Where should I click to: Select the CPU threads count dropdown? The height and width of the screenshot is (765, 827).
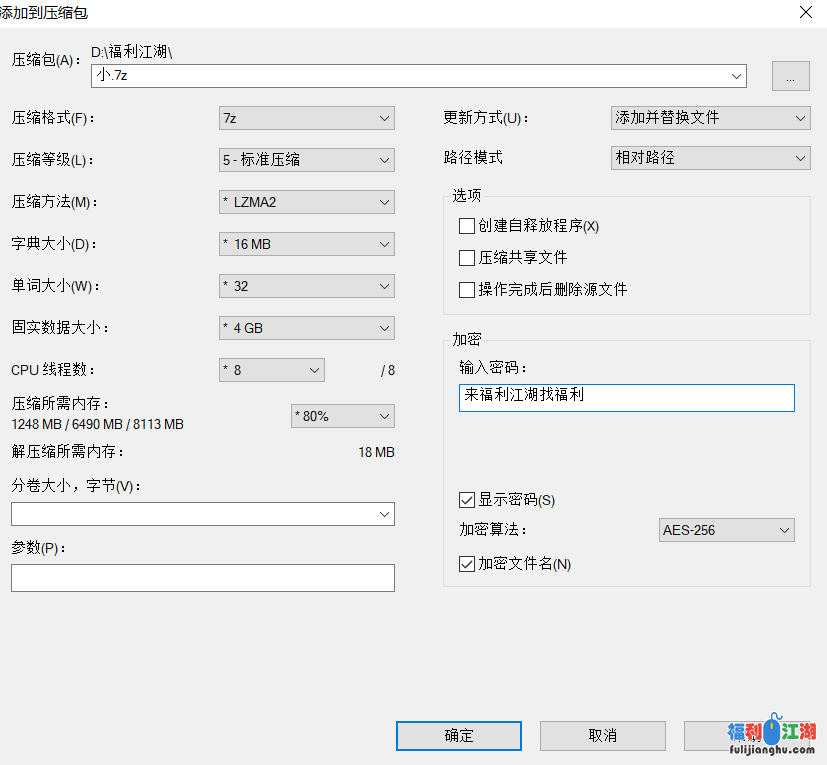tap(272, 370)
